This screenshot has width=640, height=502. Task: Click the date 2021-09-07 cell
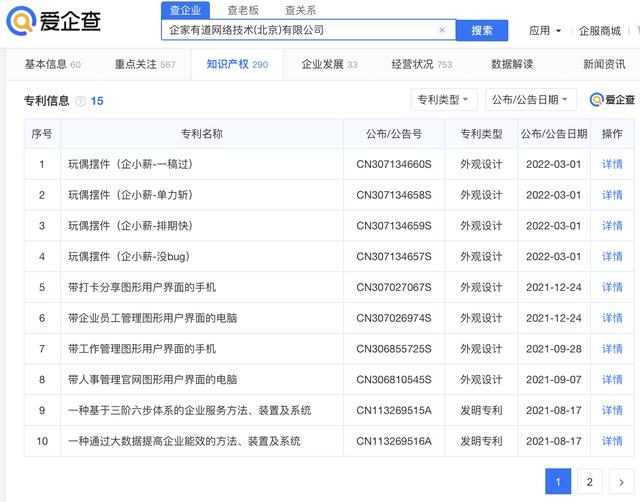click(553, 380)
